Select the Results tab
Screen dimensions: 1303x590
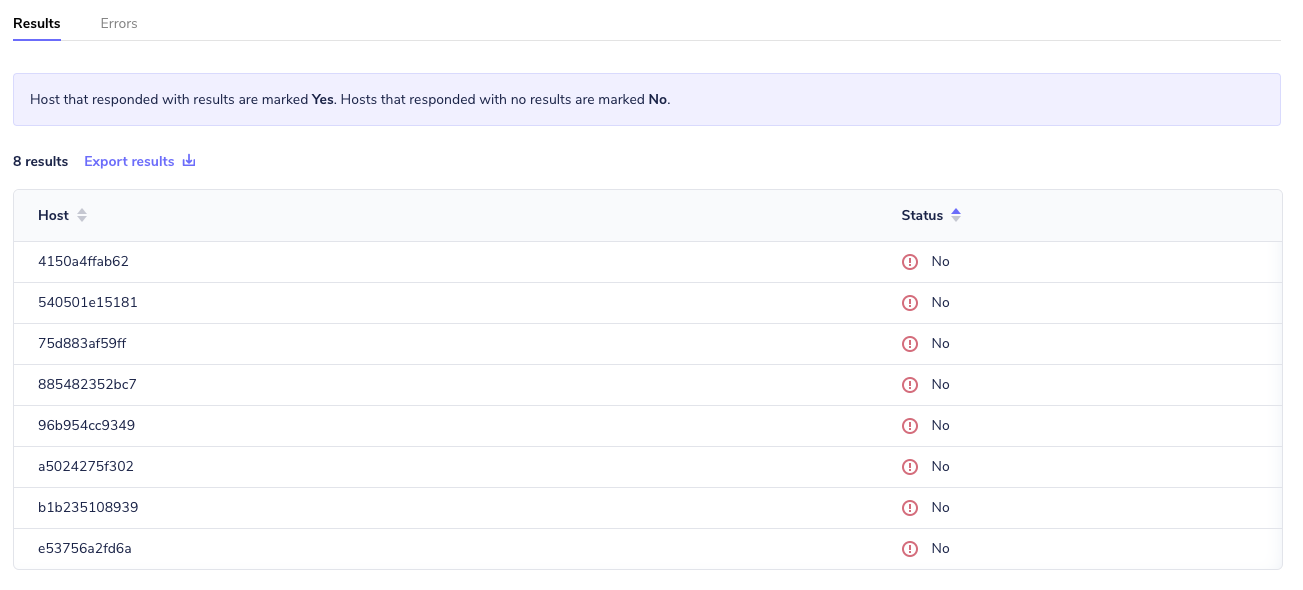click(x=36, y=22)
